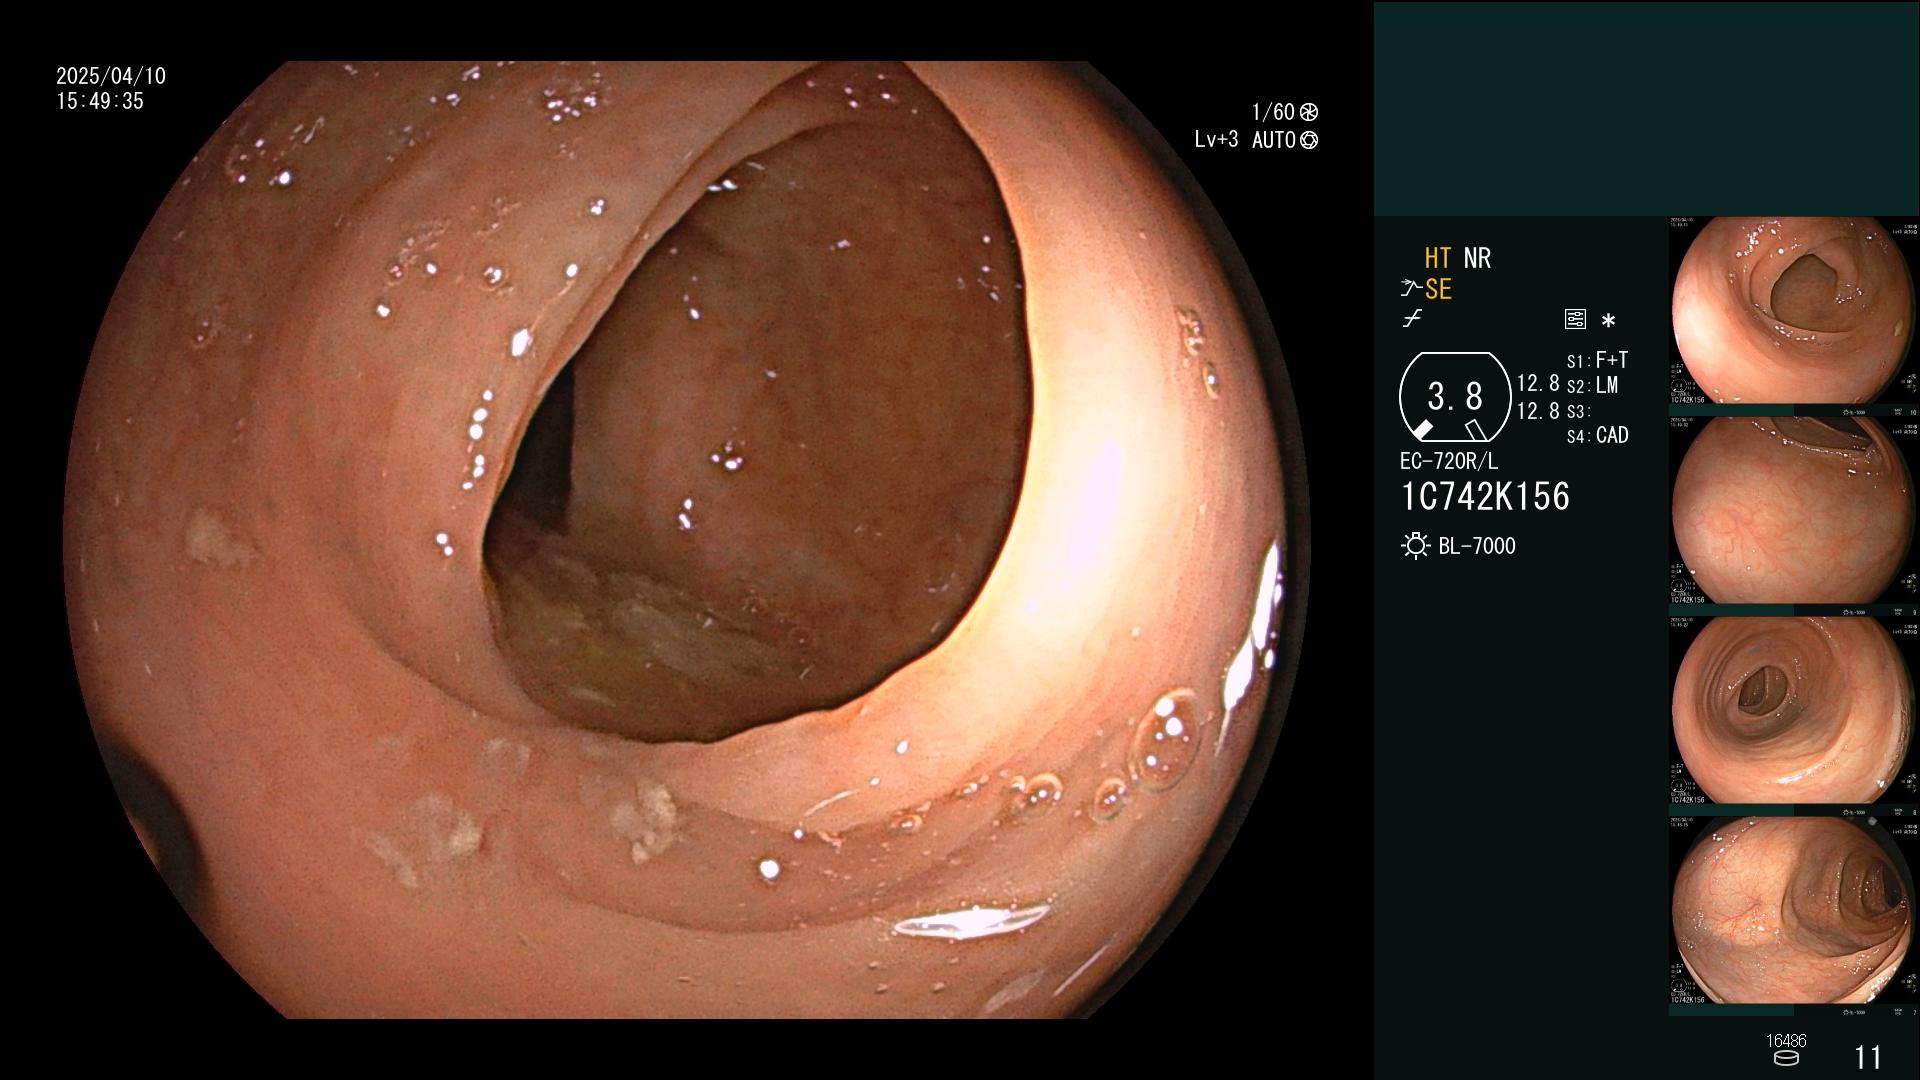Click the BL-7000 light source label
This screenshot has width=1920, height=1080.
1477,546
